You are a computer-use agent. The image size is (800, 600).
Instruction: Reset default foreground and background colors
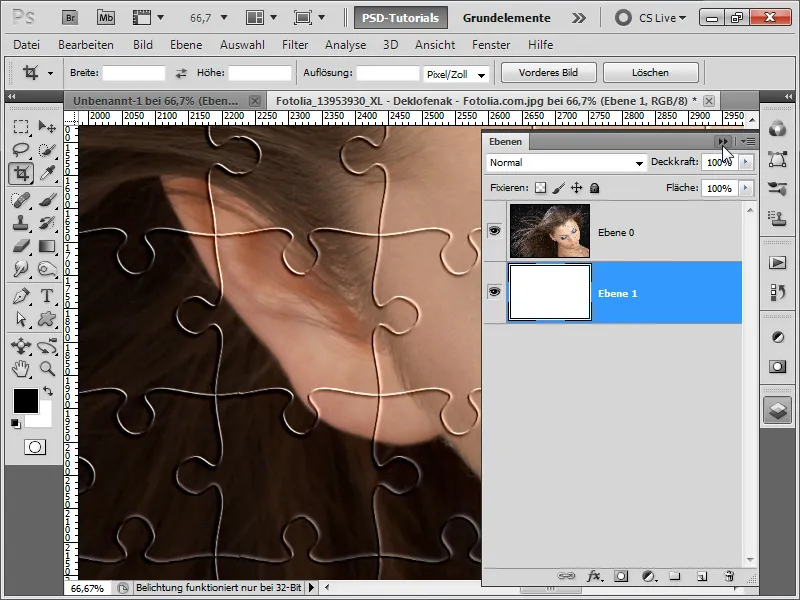tap(16, 423)
